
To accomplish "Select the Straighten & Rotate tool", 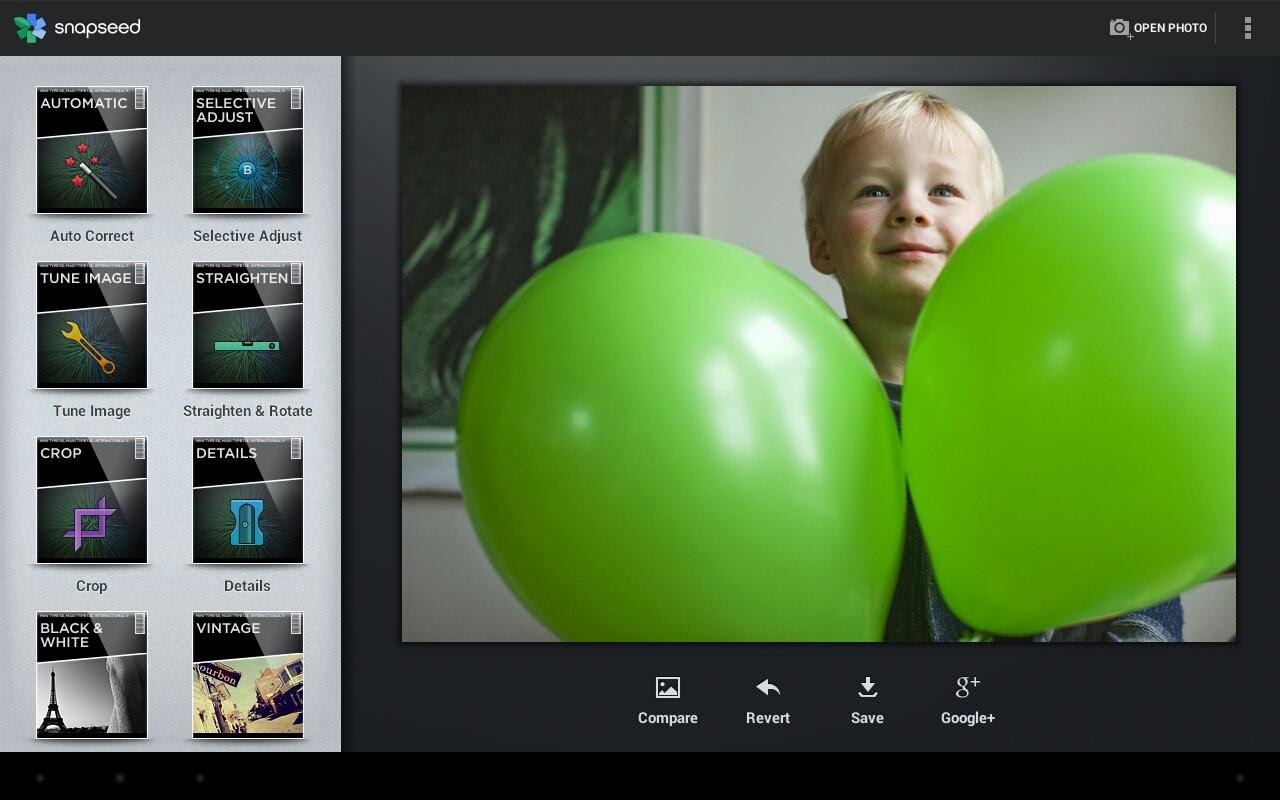I will pyautogui.click(x=246, y=325).
